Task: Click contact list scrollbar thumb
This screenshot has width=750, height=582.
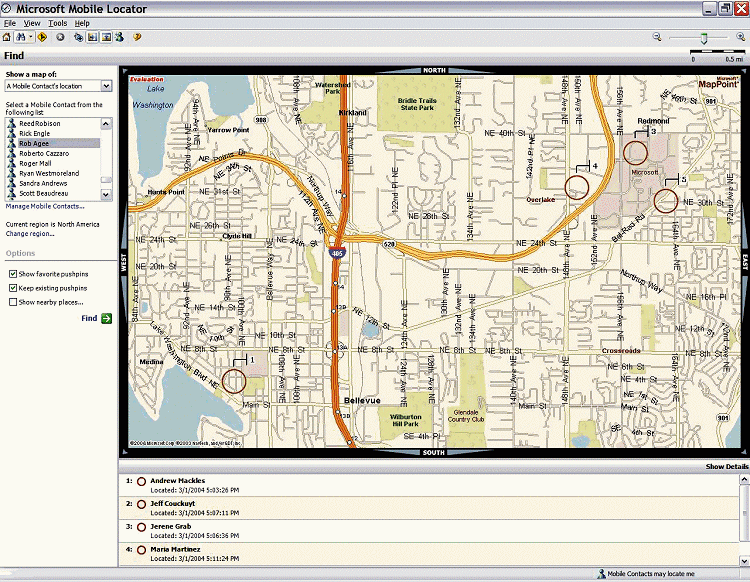Action: tap(106, 180)
